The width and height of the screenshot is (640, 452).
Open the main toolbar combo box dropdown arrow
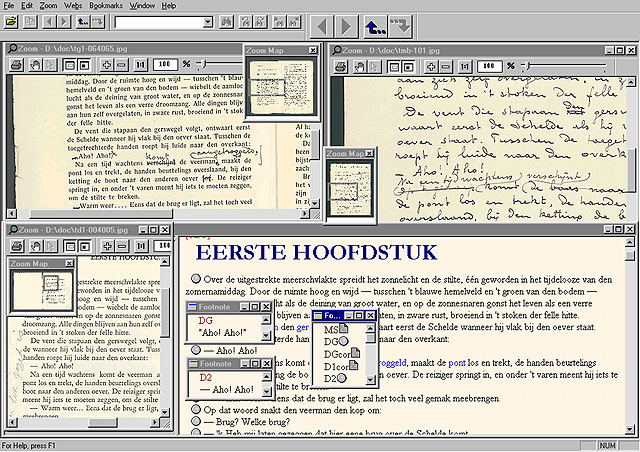click(x=208, y=22)
